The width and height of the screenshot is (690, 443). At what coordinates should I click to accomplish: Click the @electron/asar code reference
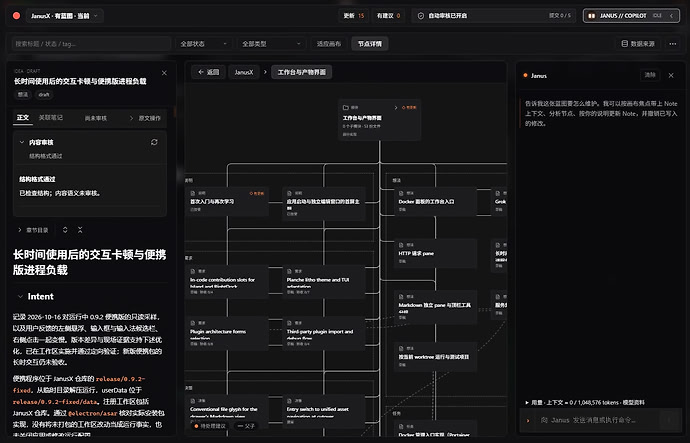(x=93, y=413)
